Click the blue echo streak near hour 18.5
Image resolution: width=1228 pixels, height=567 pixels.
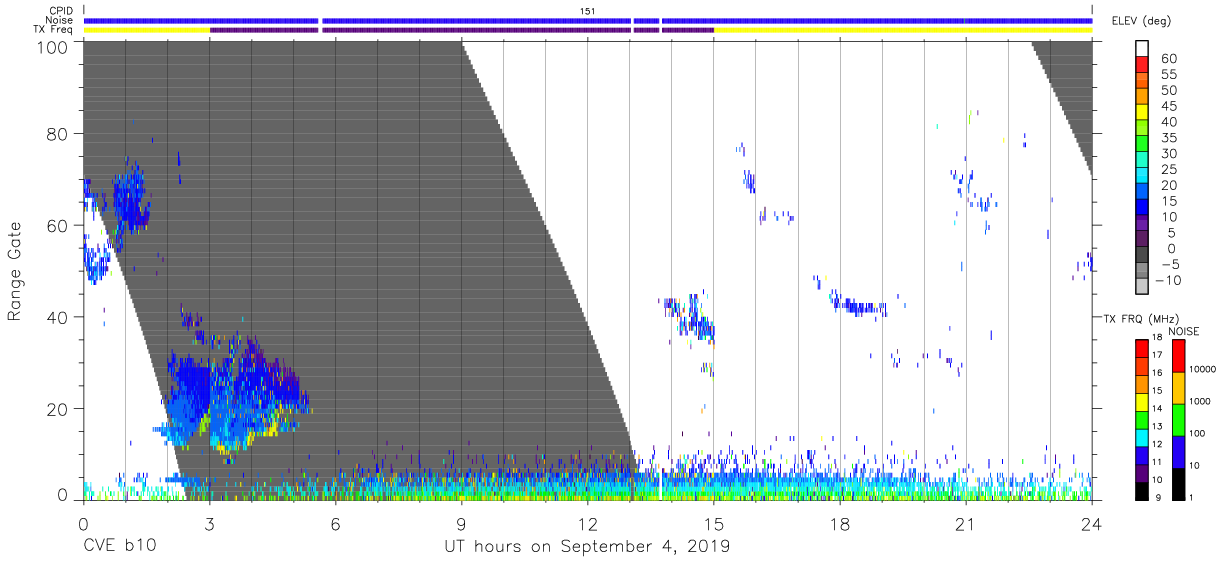point(858,307)
